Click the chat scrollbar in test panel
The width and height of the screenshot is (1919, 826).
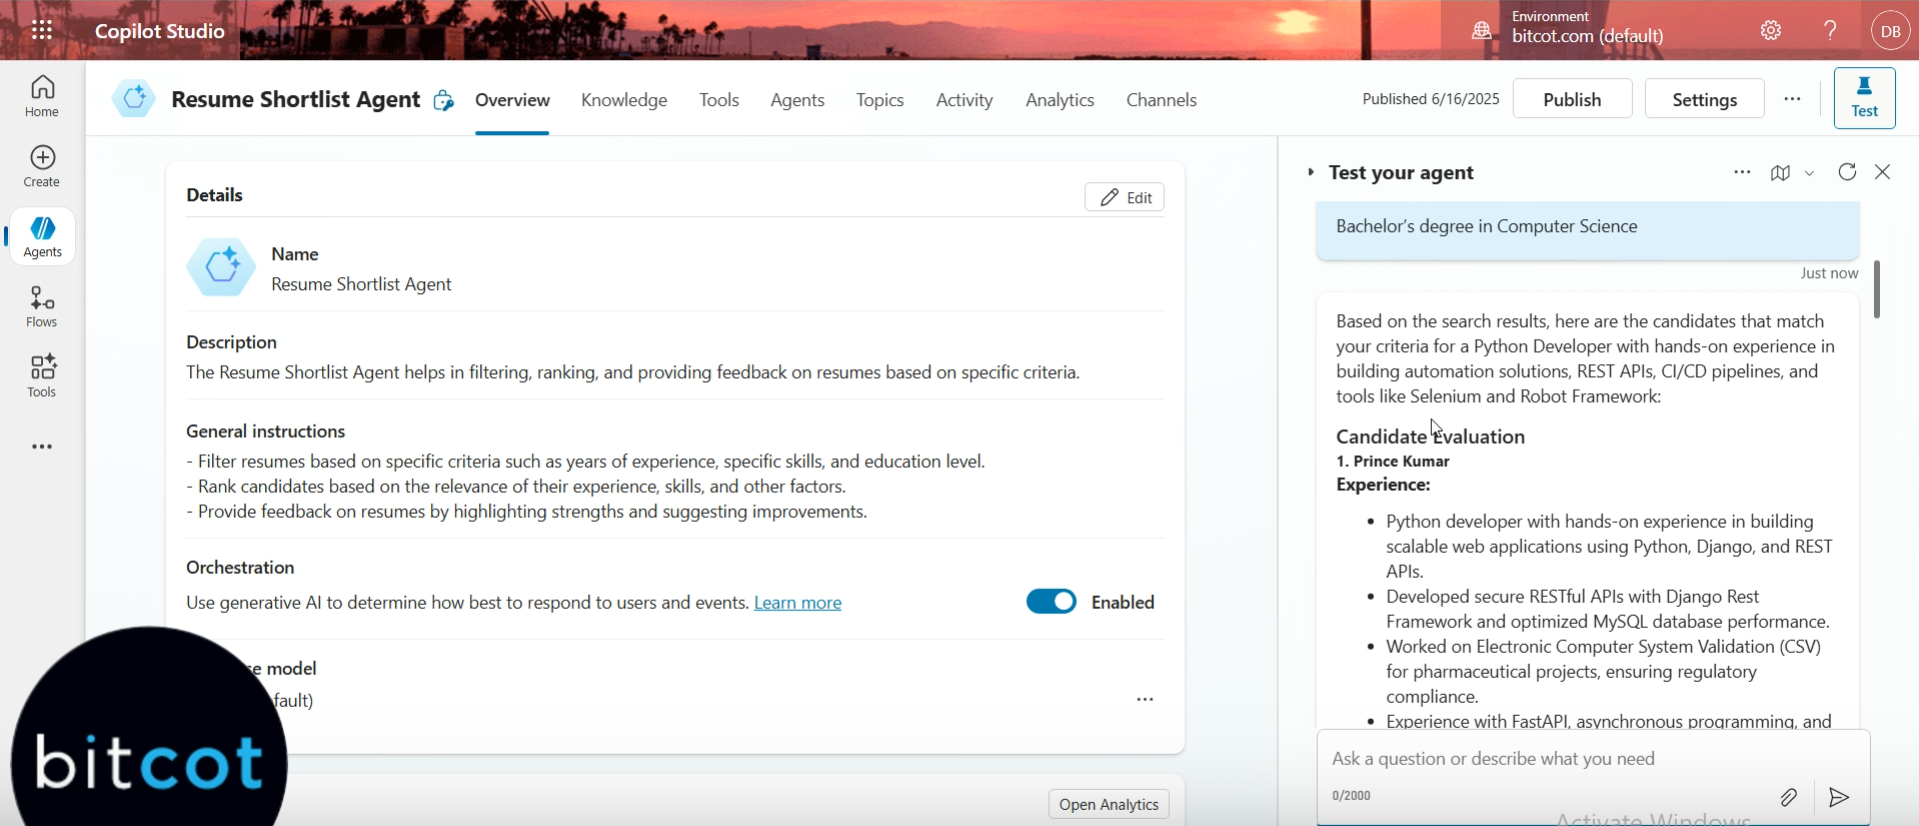point(1877,290)
